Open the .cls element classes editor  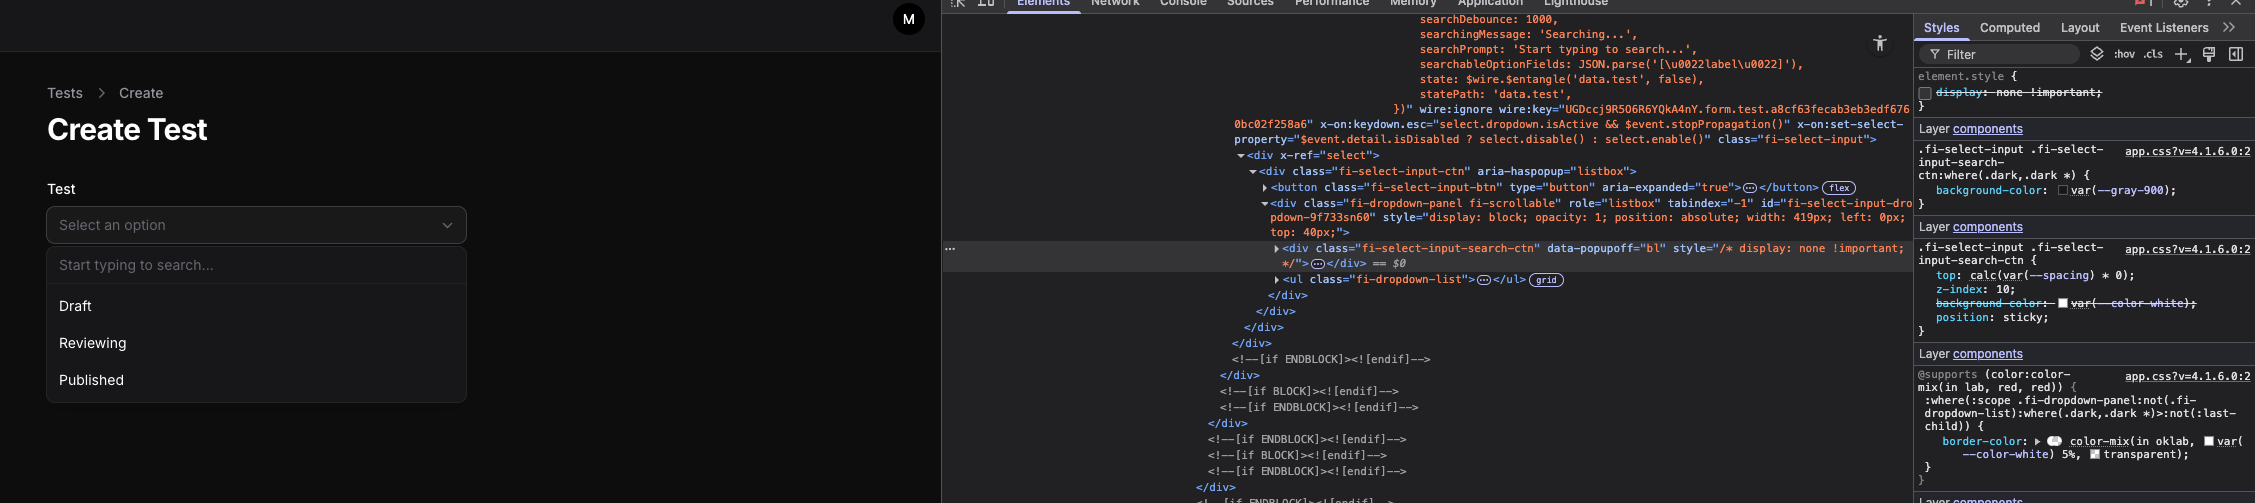pyautogui.click(x=2153, y=54)
